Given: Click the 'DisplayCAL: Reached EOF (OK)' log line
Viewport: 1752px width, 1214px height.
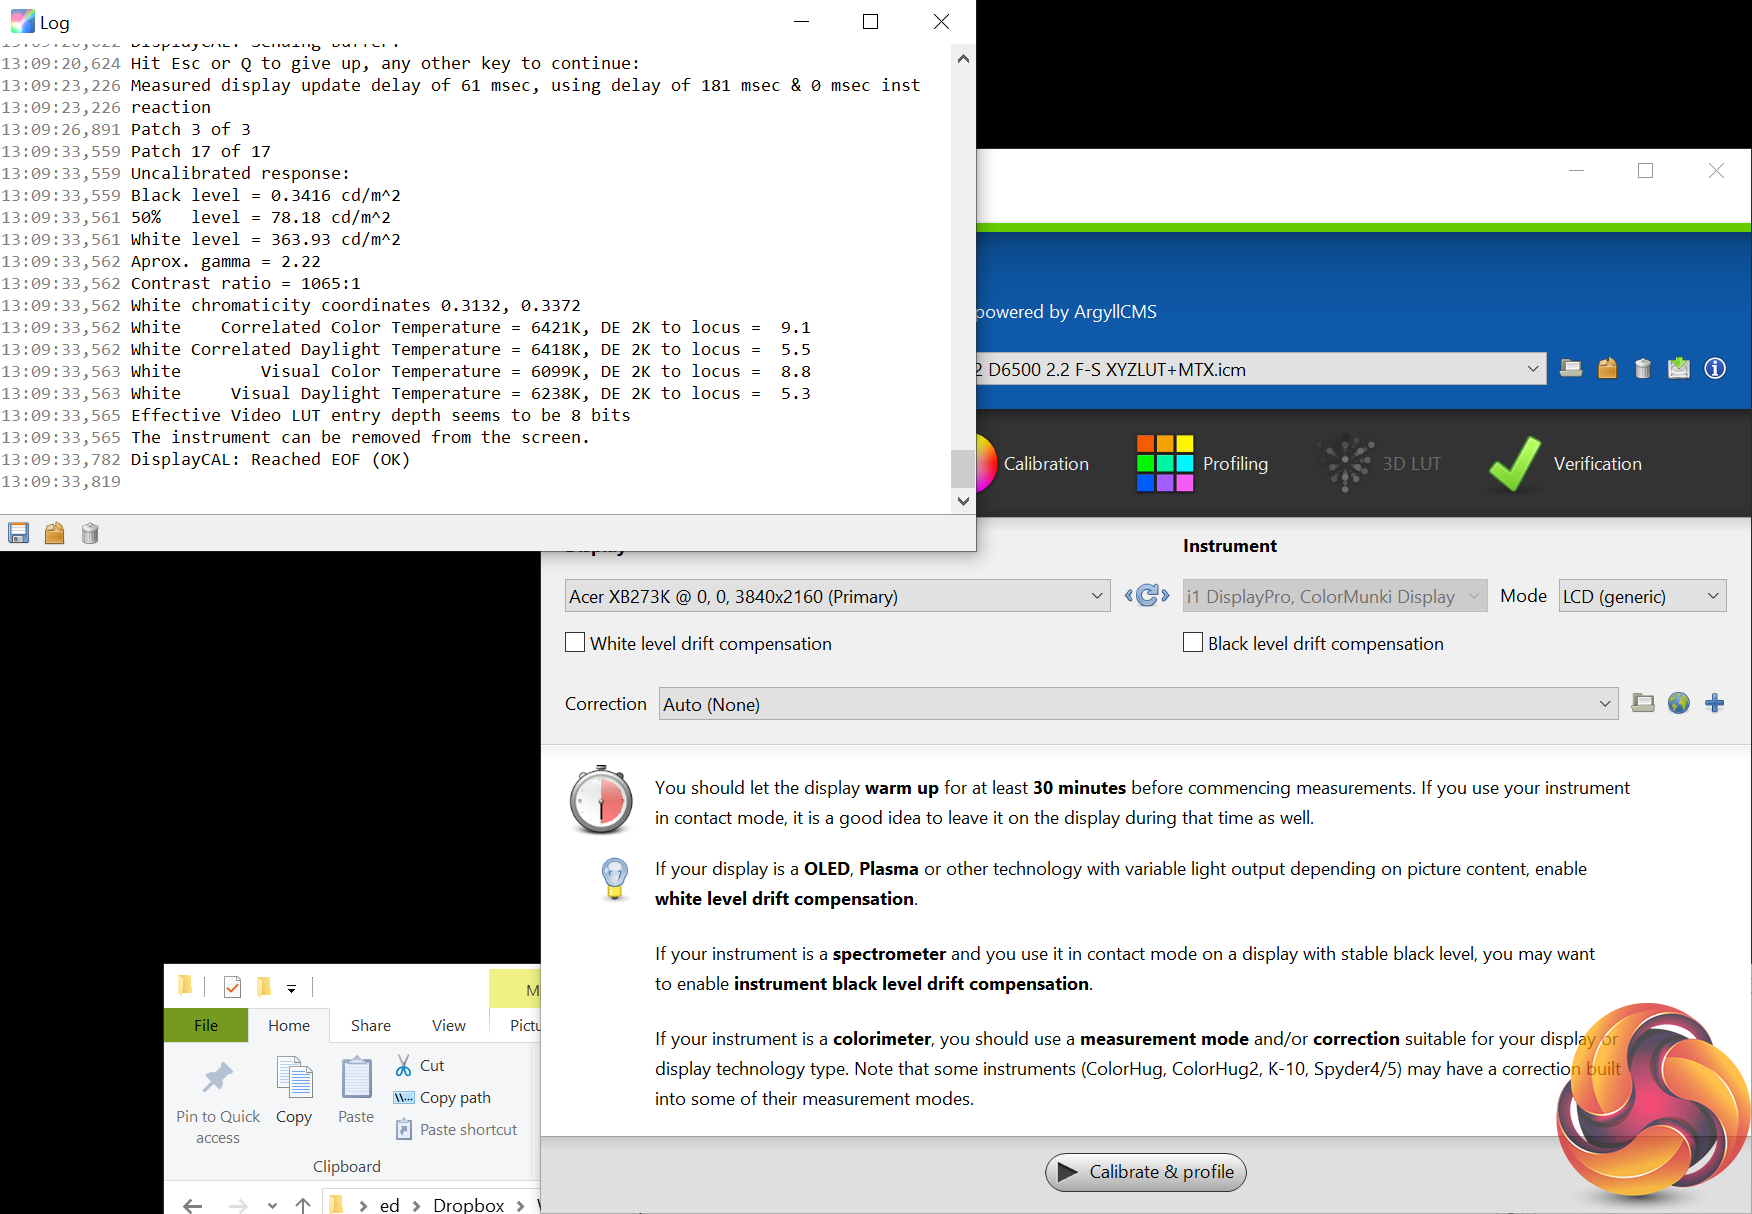Looking at the screenshot, I should click(x=271, y=460).
